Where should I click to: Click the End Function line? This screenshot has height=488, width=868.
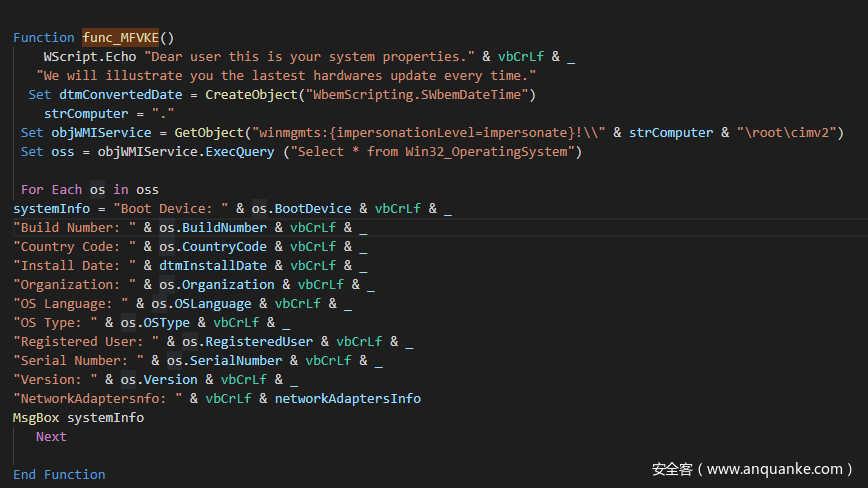point(59,475)
